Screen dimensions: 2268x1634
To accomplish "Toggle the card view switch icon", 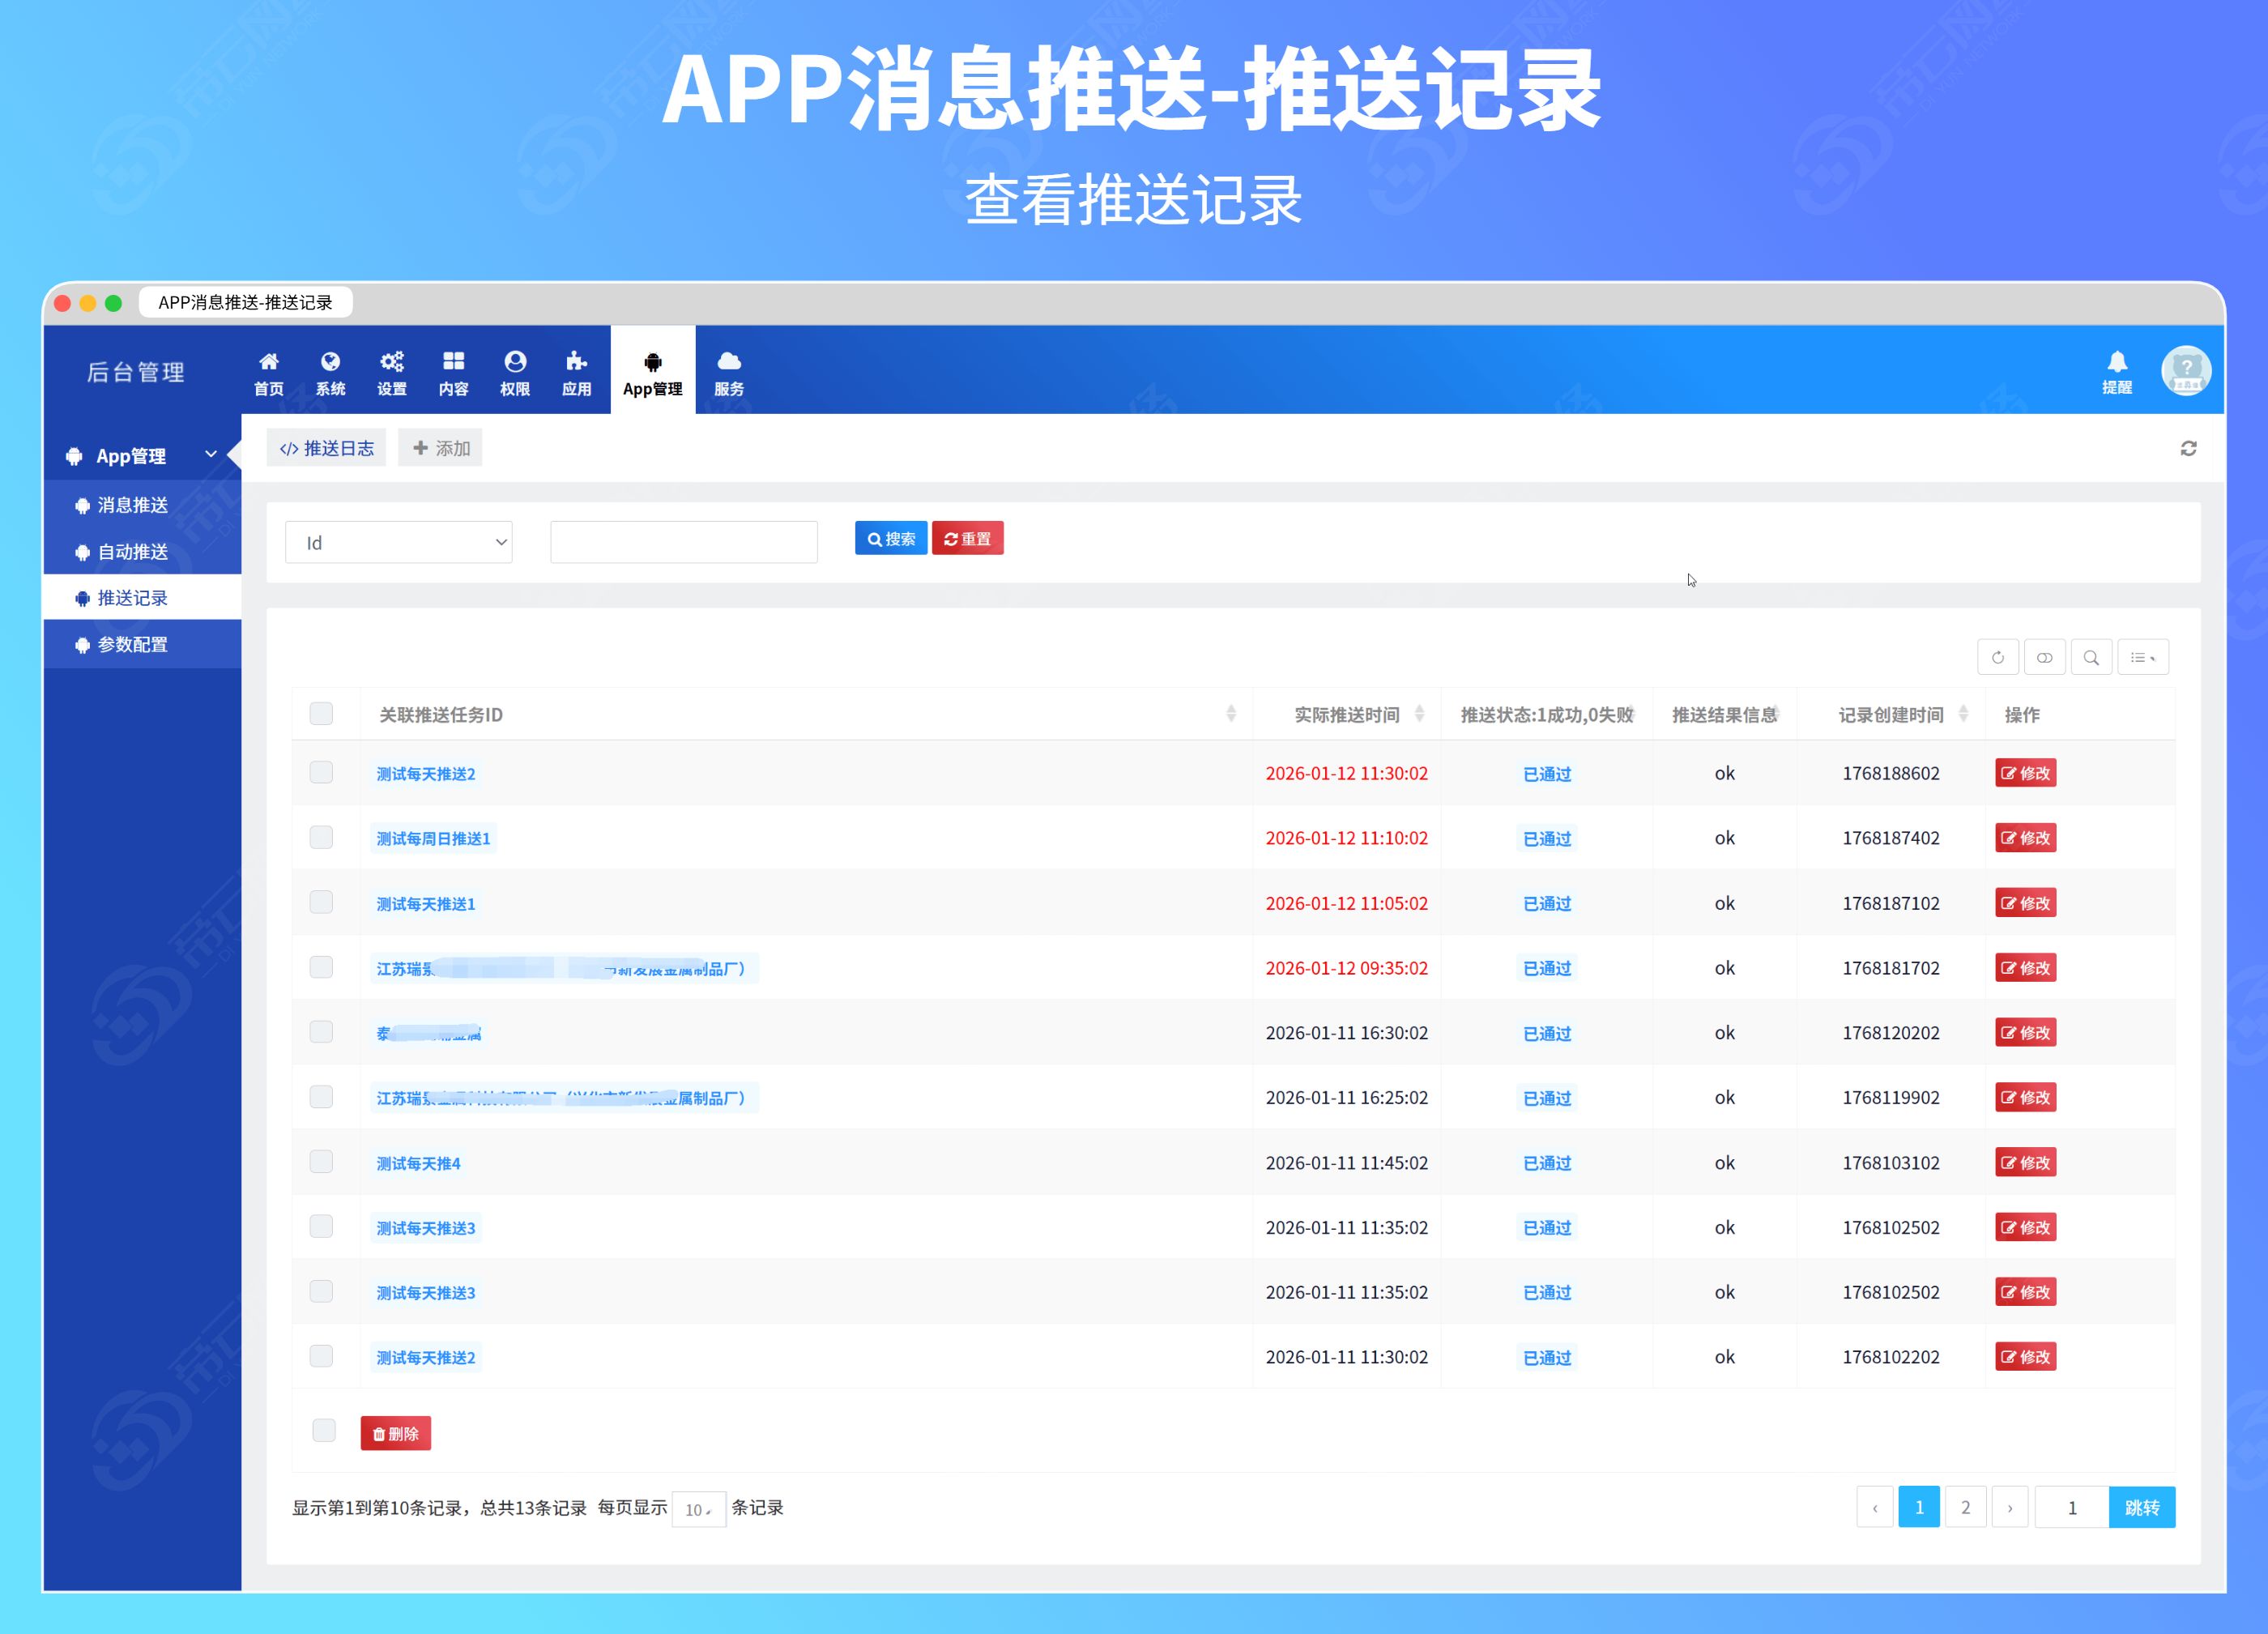I will 2044,657.
